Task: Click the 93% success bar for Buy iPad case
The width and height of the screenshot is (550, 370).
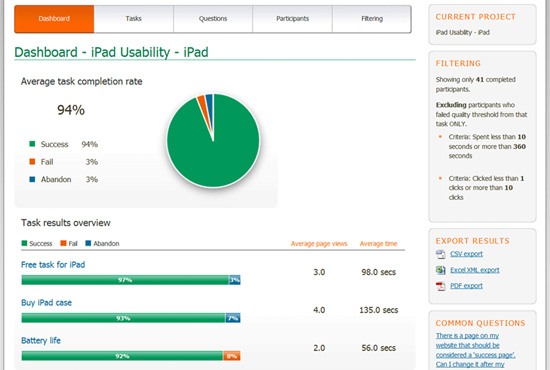Action: (123, 318)
